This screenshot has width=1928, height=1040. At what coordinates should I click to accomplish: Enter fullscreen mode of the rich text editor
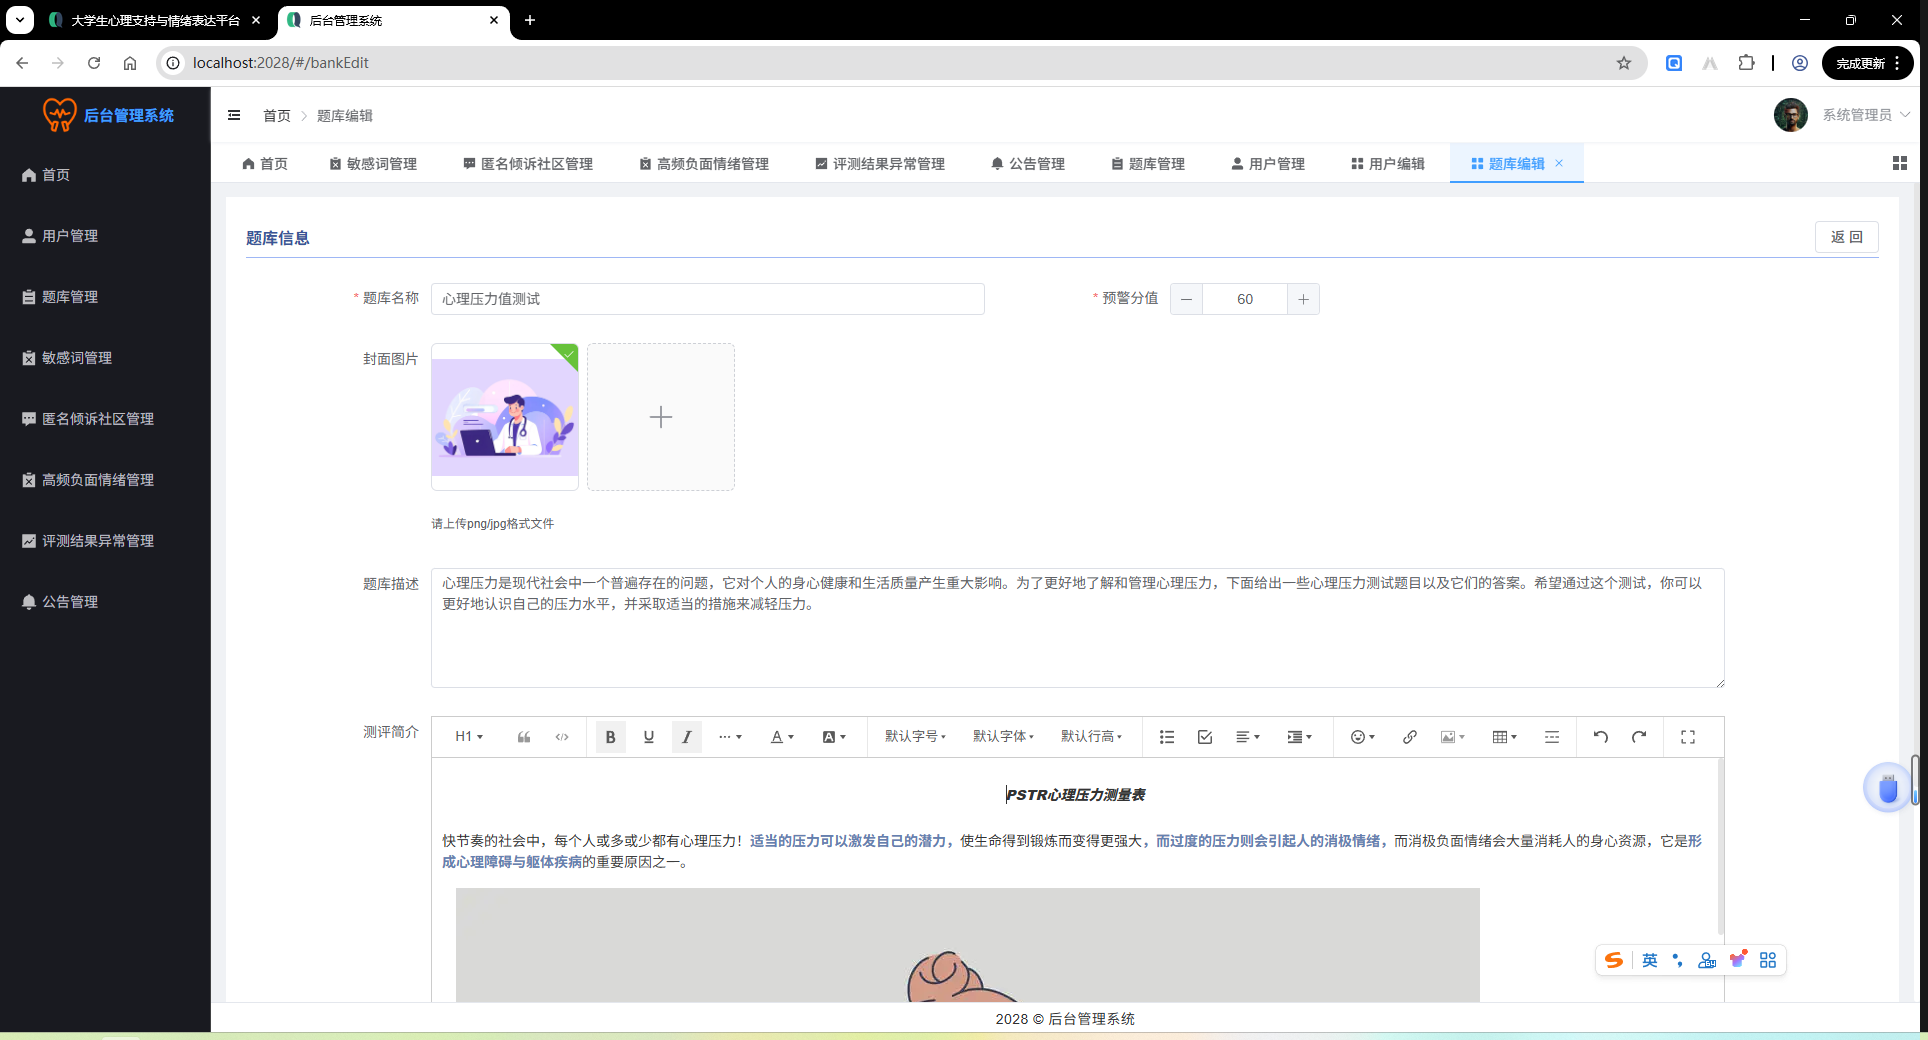click(1688, 737)
